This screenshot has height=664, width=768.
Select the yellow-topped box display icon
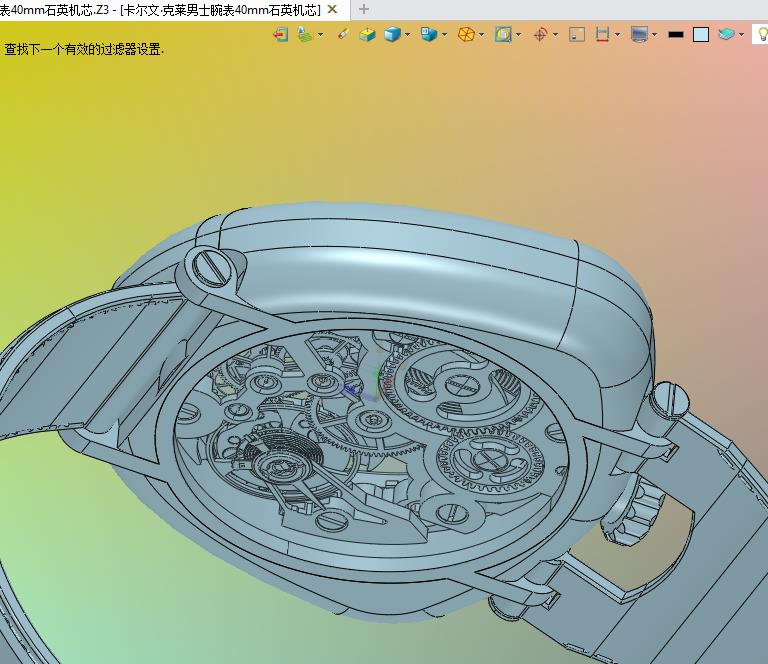click(367, 34)
